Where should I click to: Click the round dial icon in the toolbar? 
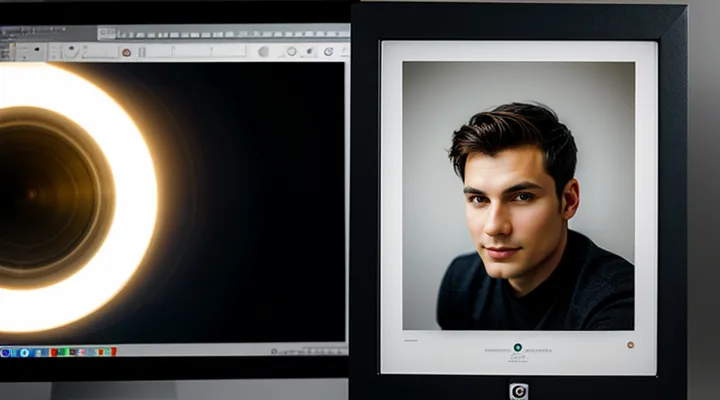pos(71,51)
